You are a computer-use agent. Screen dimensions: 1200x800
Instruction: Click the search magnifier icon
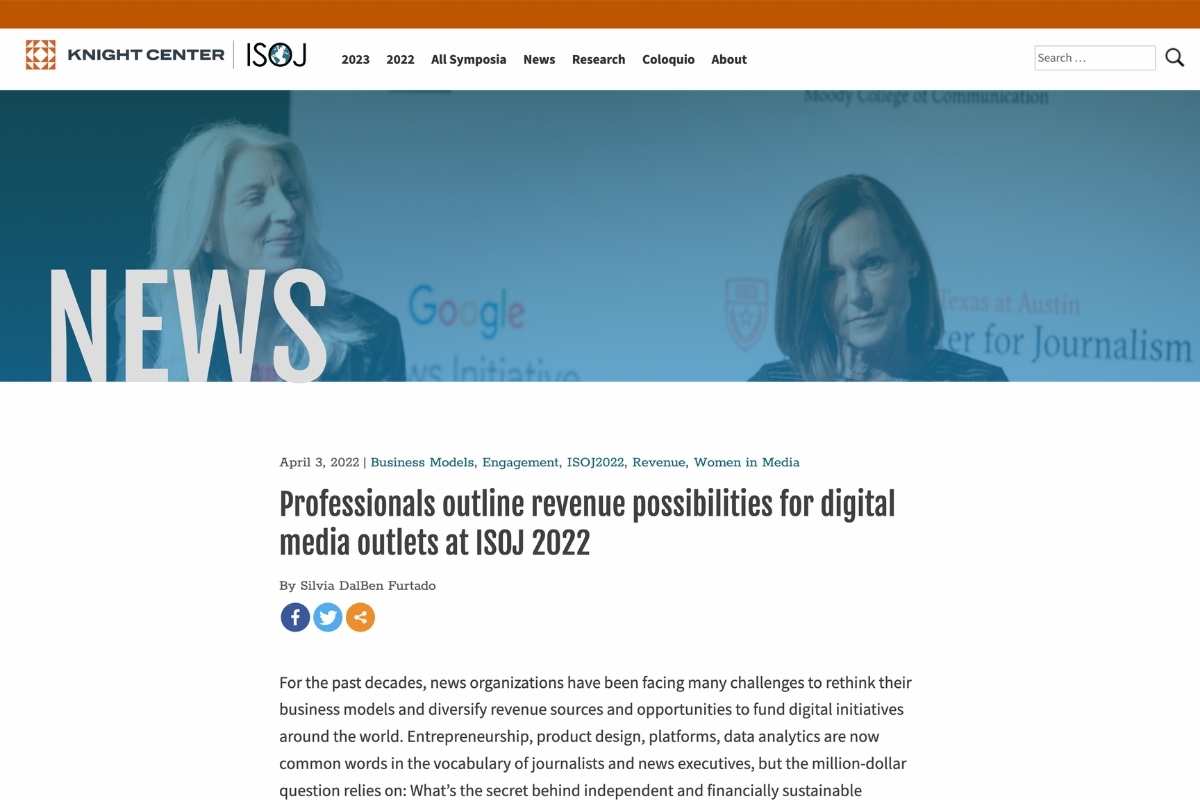point(1174,58)
